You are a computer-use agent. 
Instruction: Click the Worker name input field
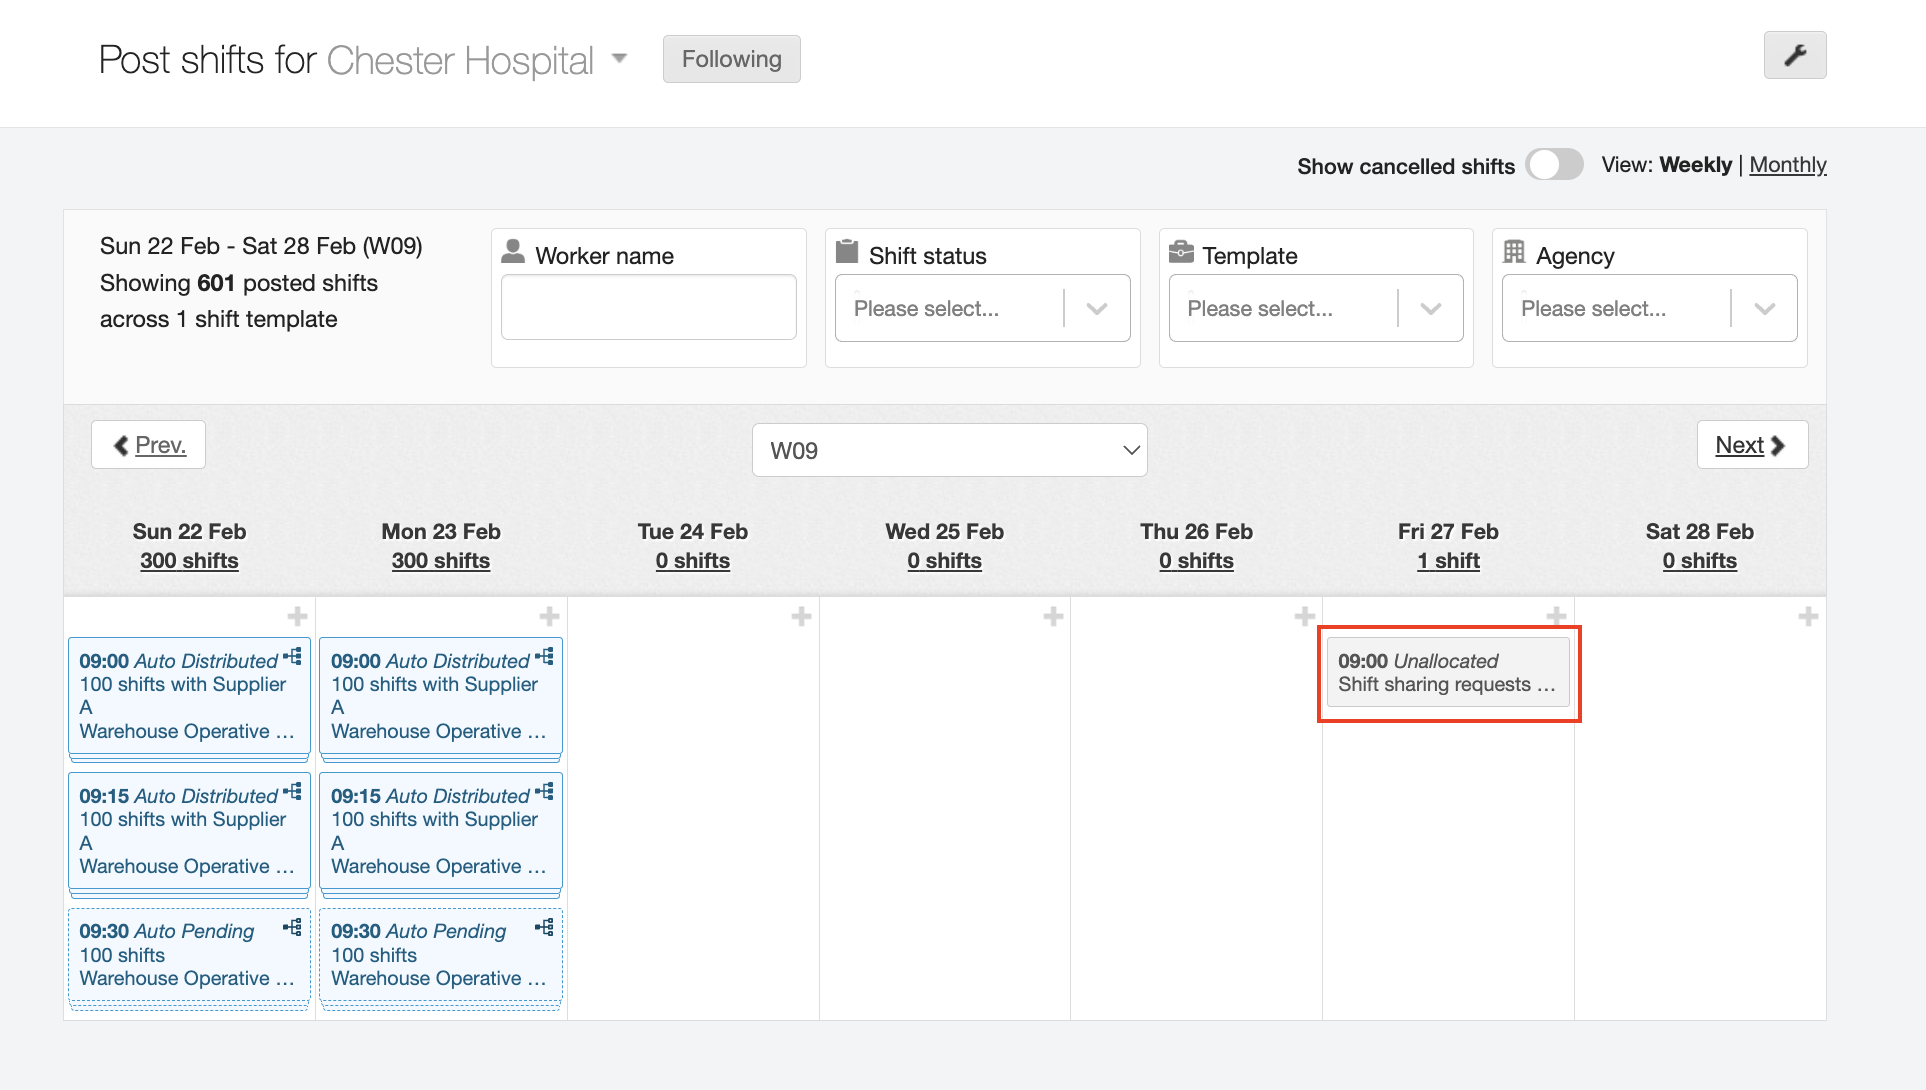click(x=648, y=307)
